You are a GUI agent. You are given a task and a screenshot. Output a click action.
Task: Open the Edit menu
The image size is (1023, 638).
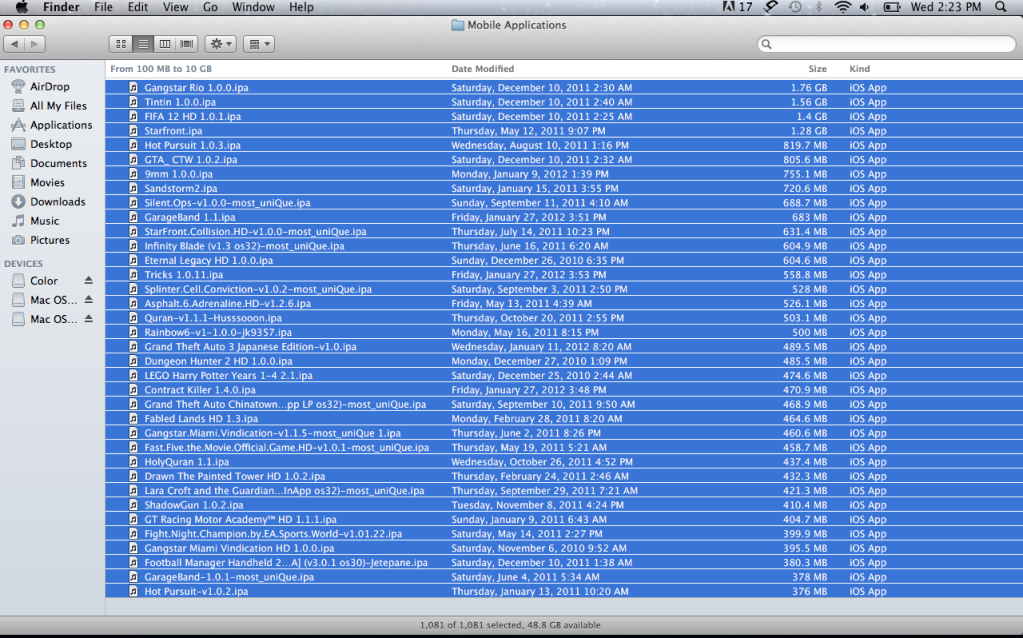(138, 7)
